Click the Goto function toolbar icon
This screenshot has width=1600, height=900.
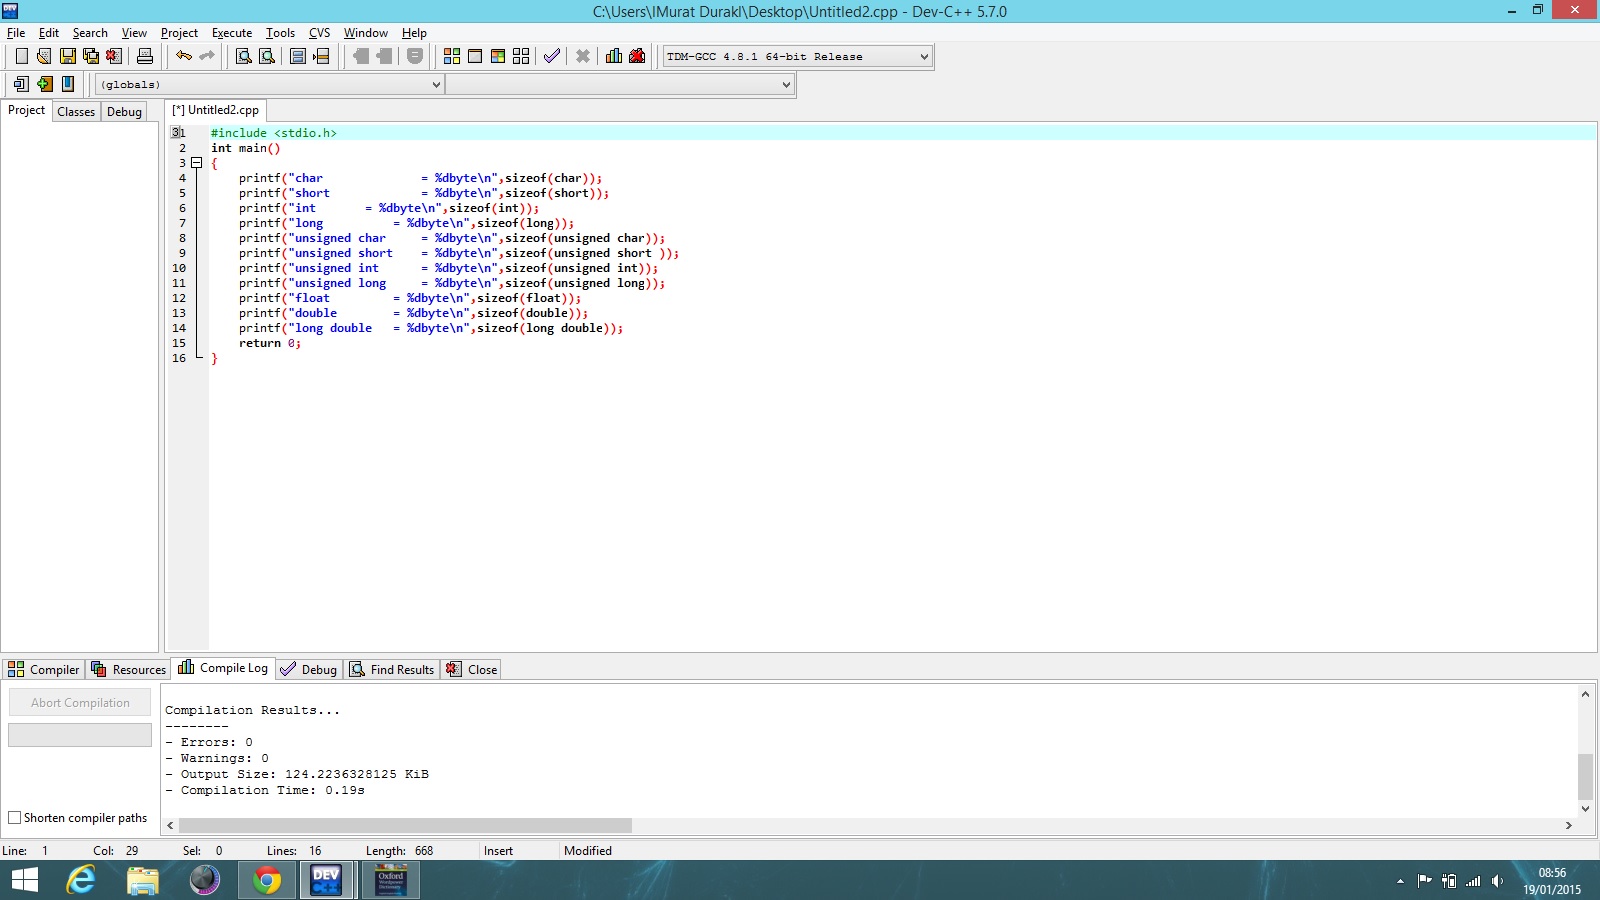pos(298,56)
